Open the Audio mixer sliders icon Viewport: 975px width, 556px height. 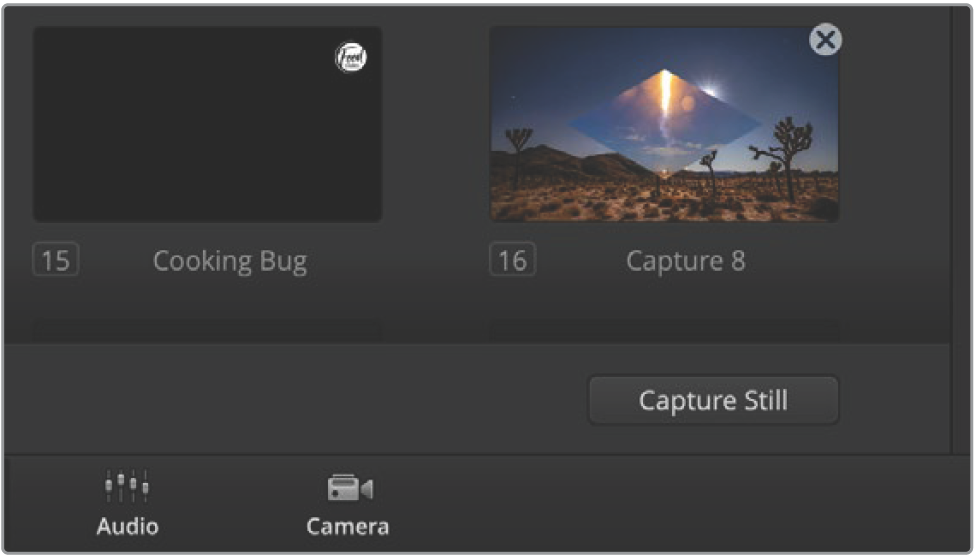(127, 487)
